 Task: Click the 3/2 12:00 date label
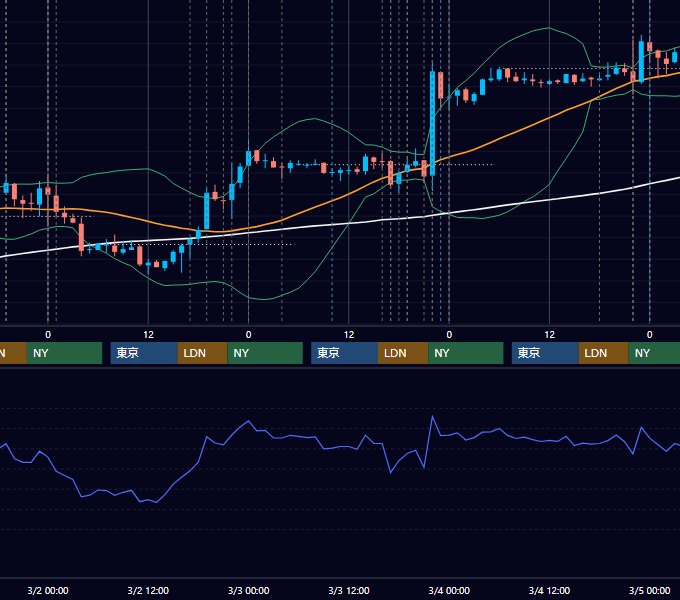148,590
